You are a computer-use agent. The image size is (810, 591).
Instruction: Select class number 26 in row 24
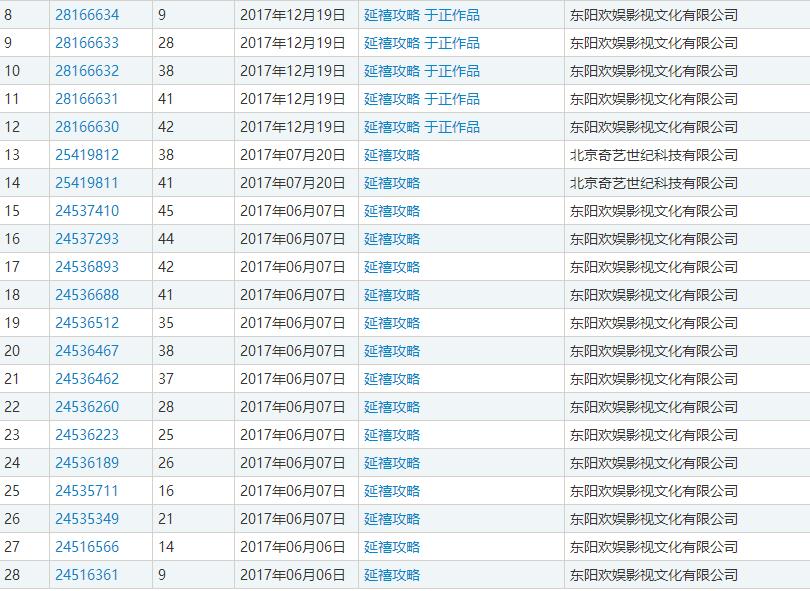coord(166,463)
